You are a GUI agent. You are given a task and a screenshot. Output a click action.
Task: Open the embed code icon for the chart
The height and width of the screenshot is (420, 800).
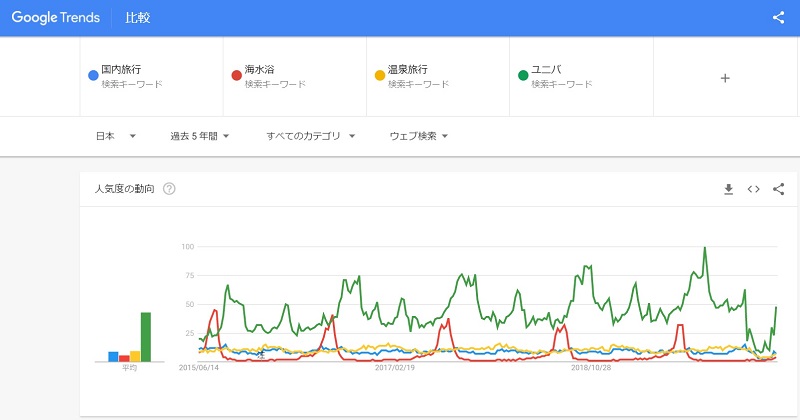pyautogui.click(x=754, y=189)
